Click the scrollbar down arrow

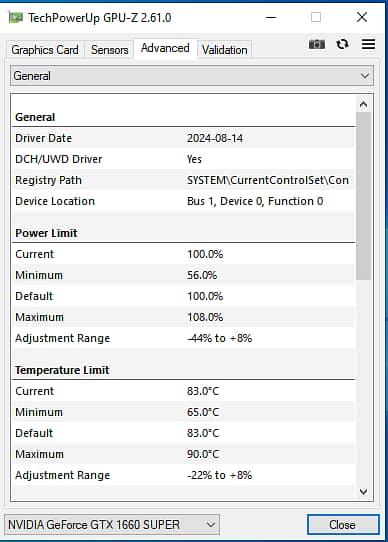(x=363, y=492)
